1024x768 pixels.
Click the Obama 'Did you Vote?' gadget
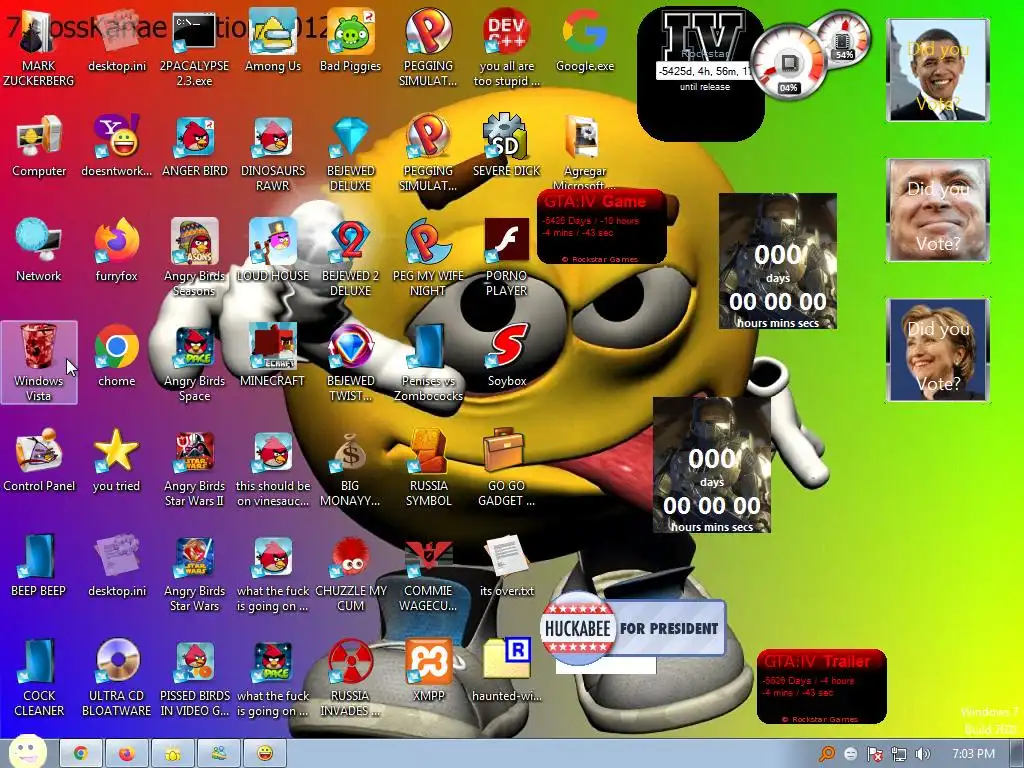(x=938, y=70)
